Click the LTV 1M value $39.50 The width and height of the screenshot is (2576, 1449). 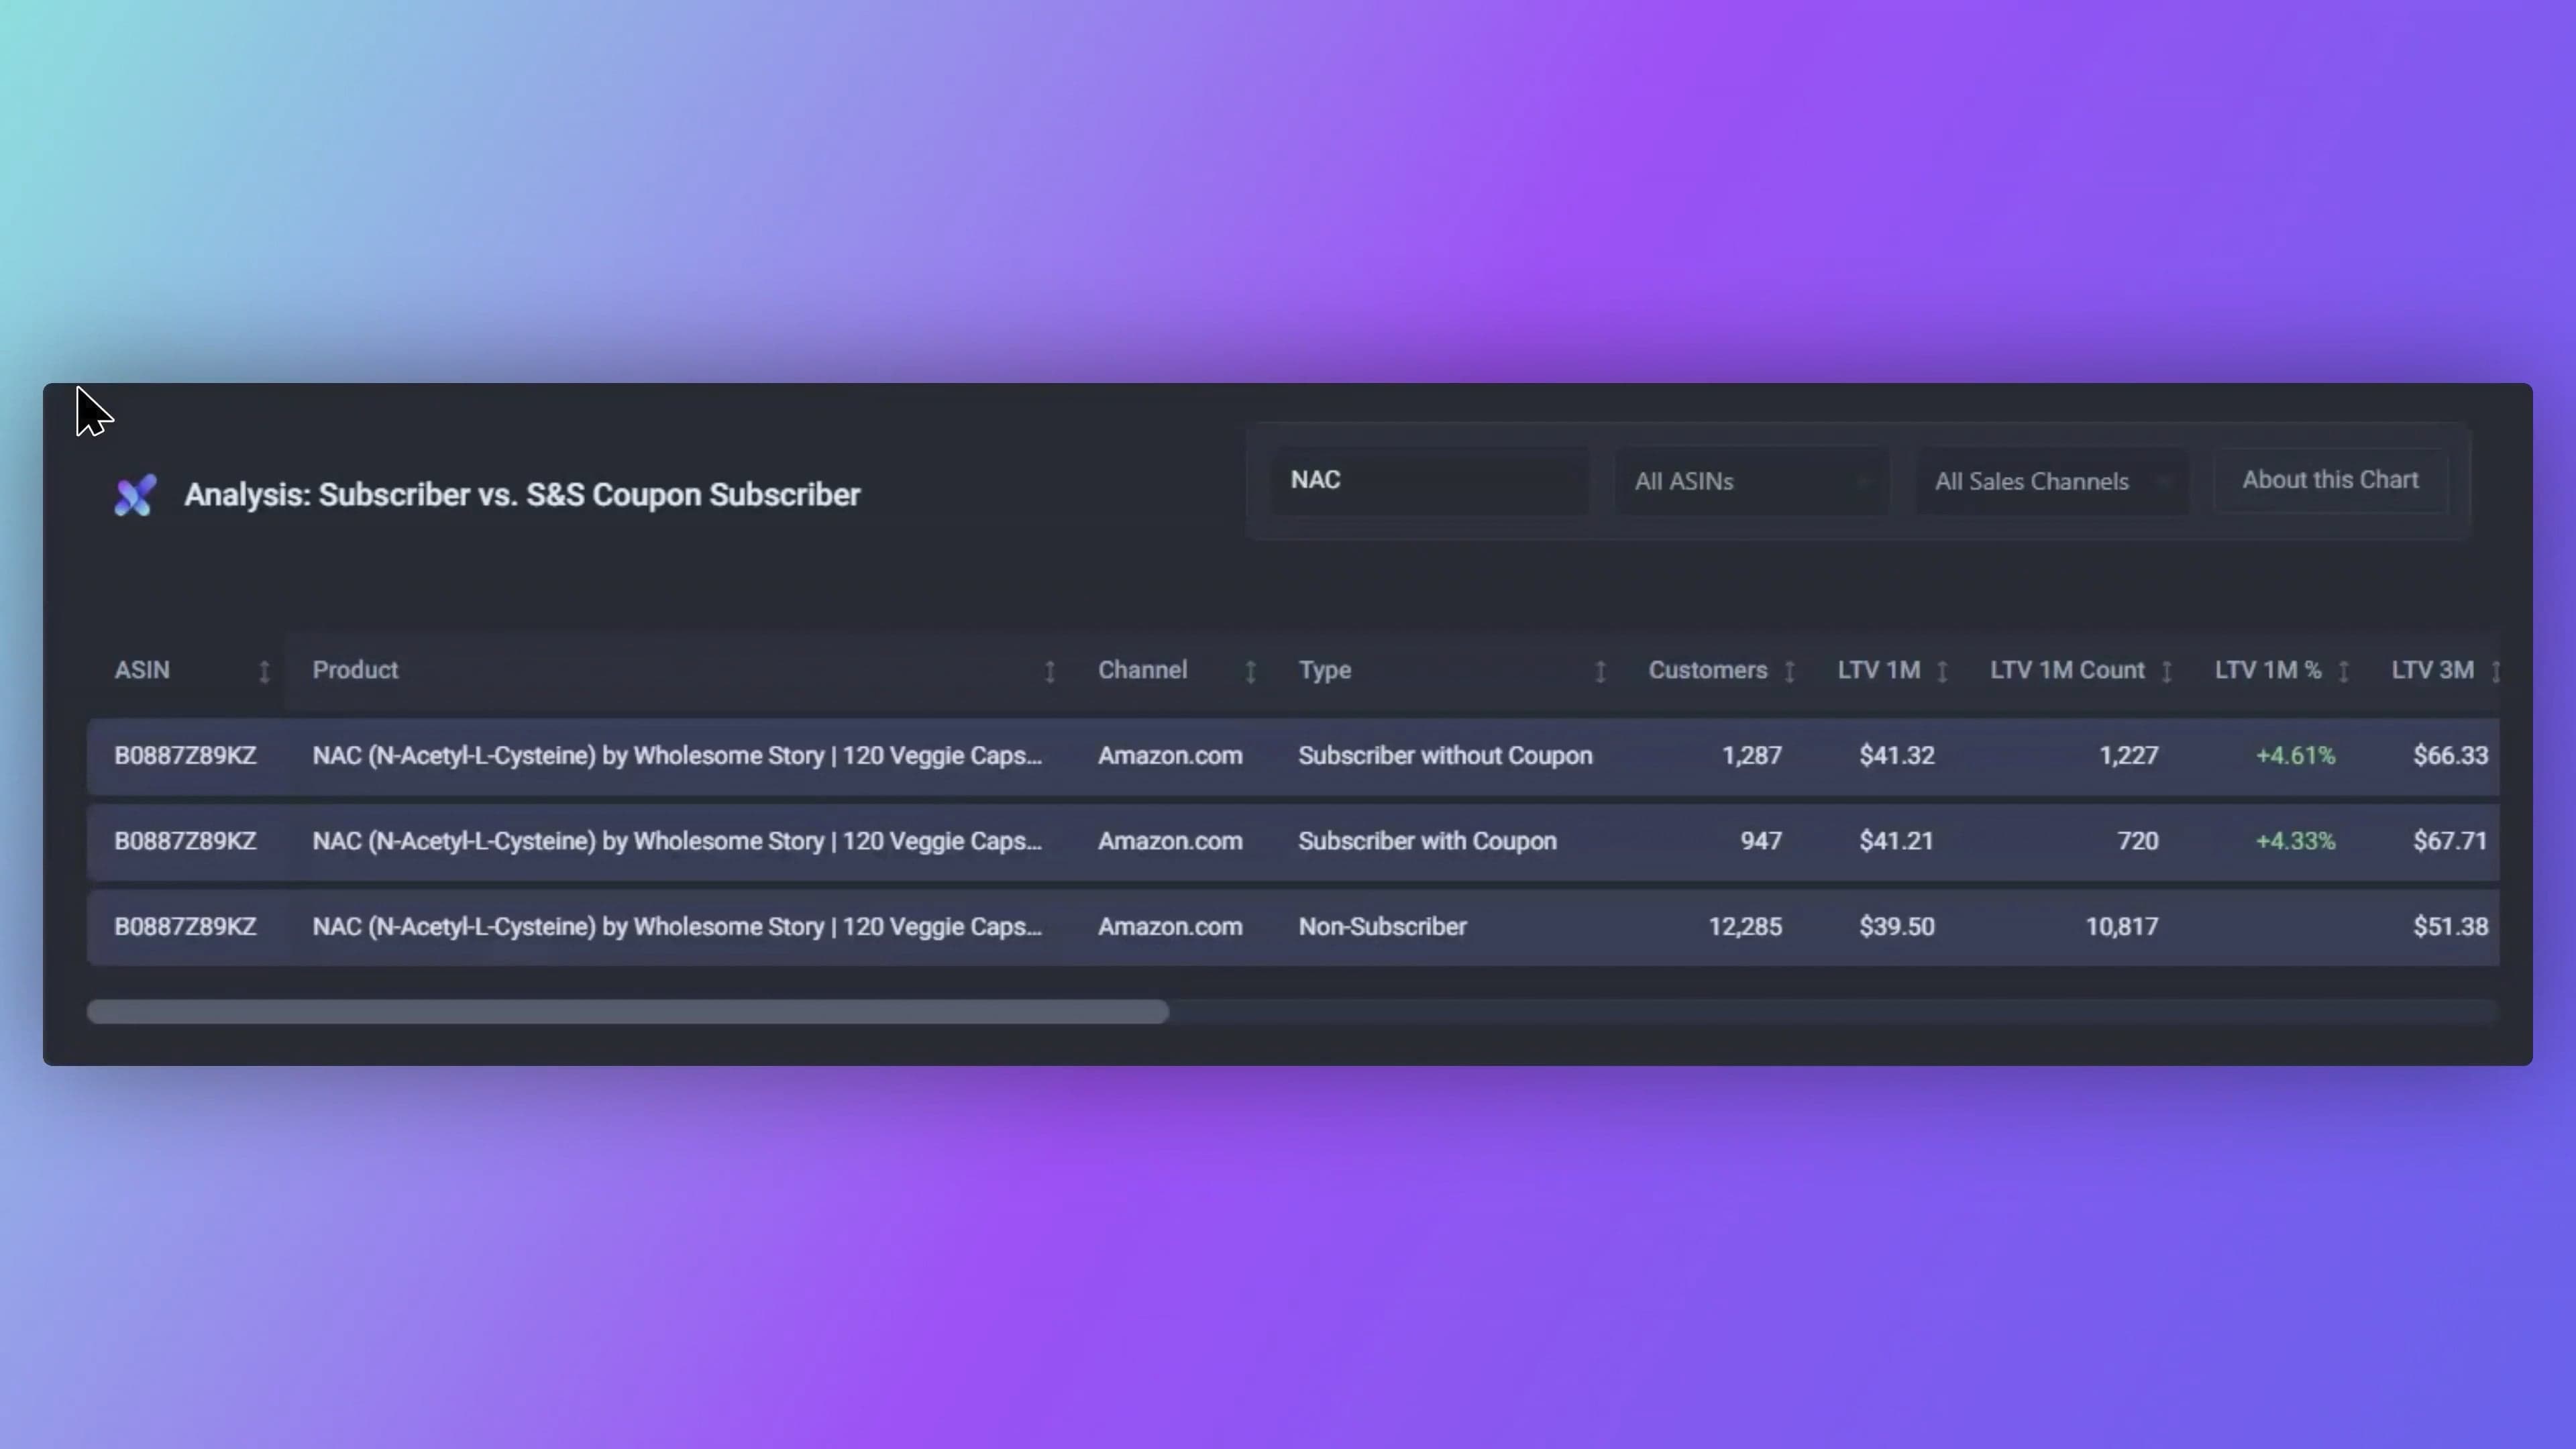(1897, 927)
